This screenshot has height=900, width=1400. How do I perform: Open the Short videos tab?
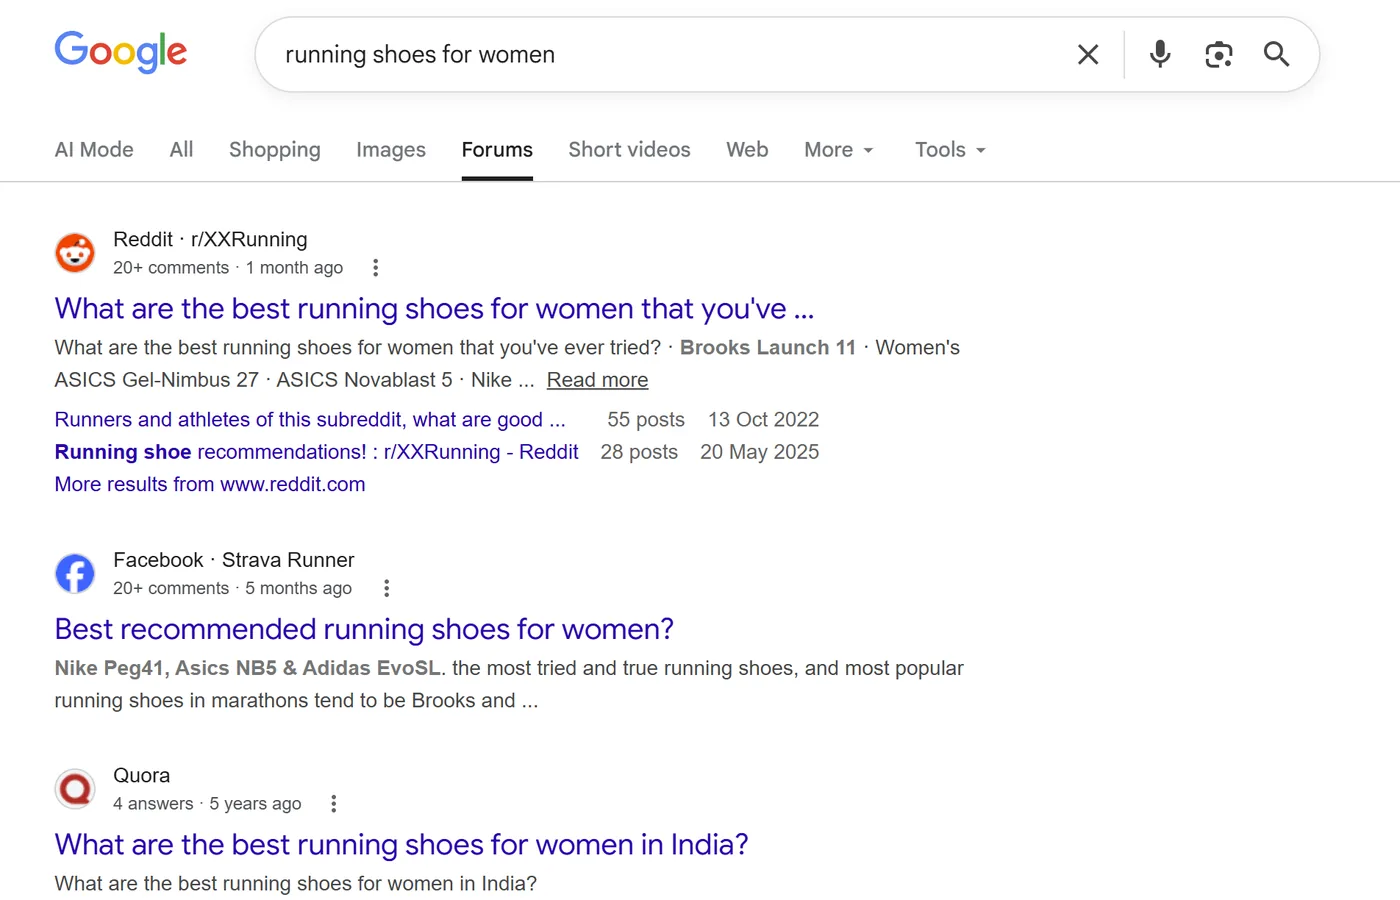coord(629,149)
